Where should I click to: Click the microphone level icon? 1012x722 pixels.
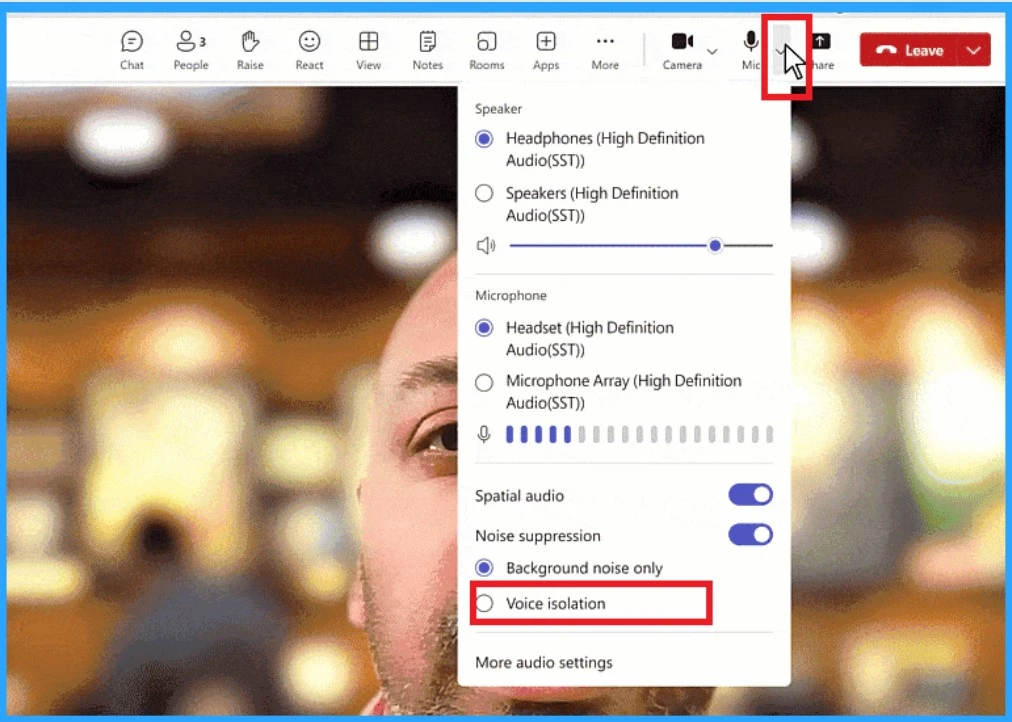(484, 434)
